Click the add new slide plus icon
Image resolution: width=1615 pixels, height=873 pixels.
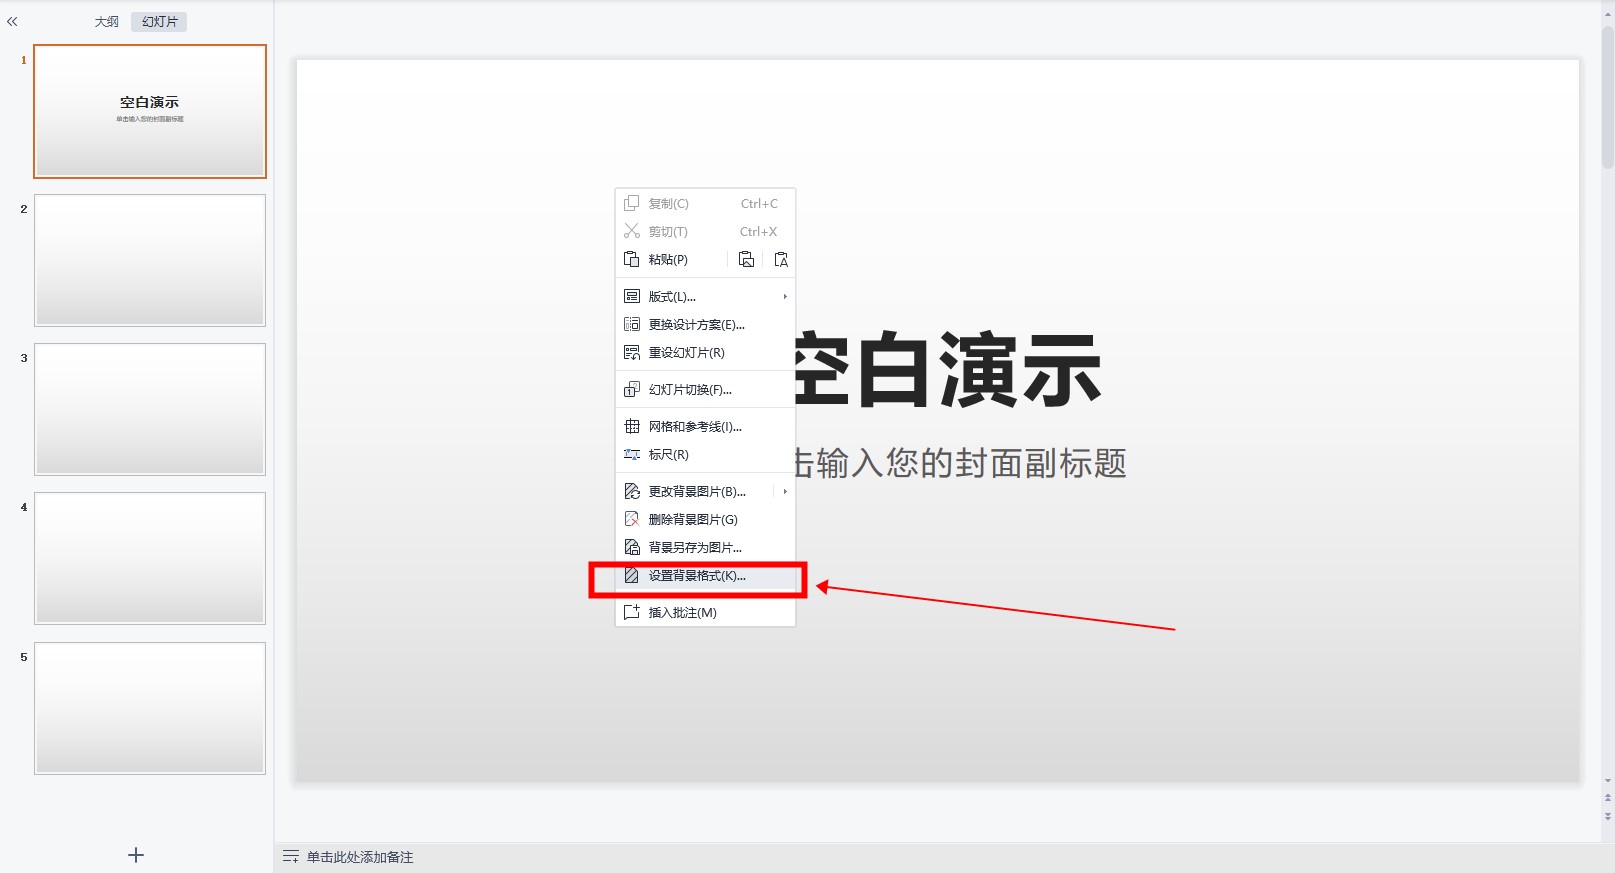pyautogui.click(x=136, y=855)
